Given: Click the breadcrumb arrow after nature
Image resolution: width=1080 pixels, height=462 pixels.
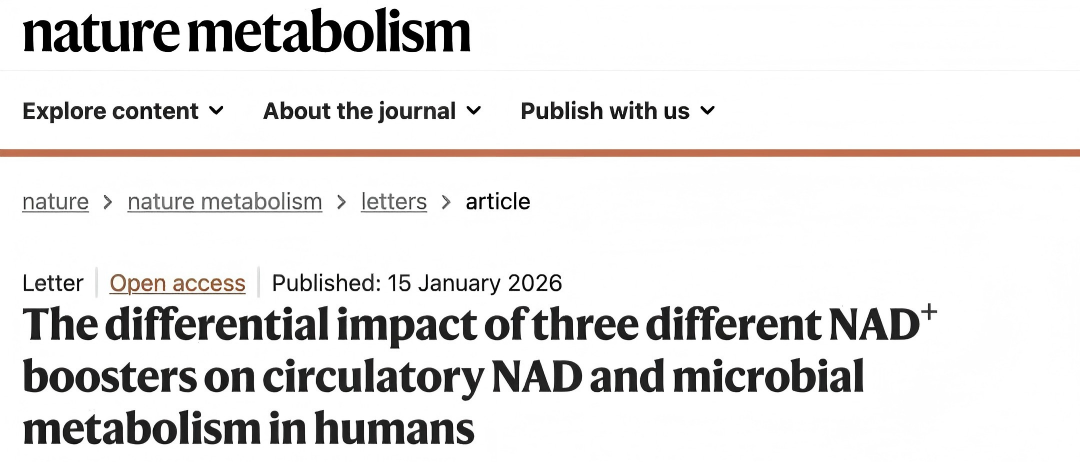Looking at the screenshot, I should (108, 203).
